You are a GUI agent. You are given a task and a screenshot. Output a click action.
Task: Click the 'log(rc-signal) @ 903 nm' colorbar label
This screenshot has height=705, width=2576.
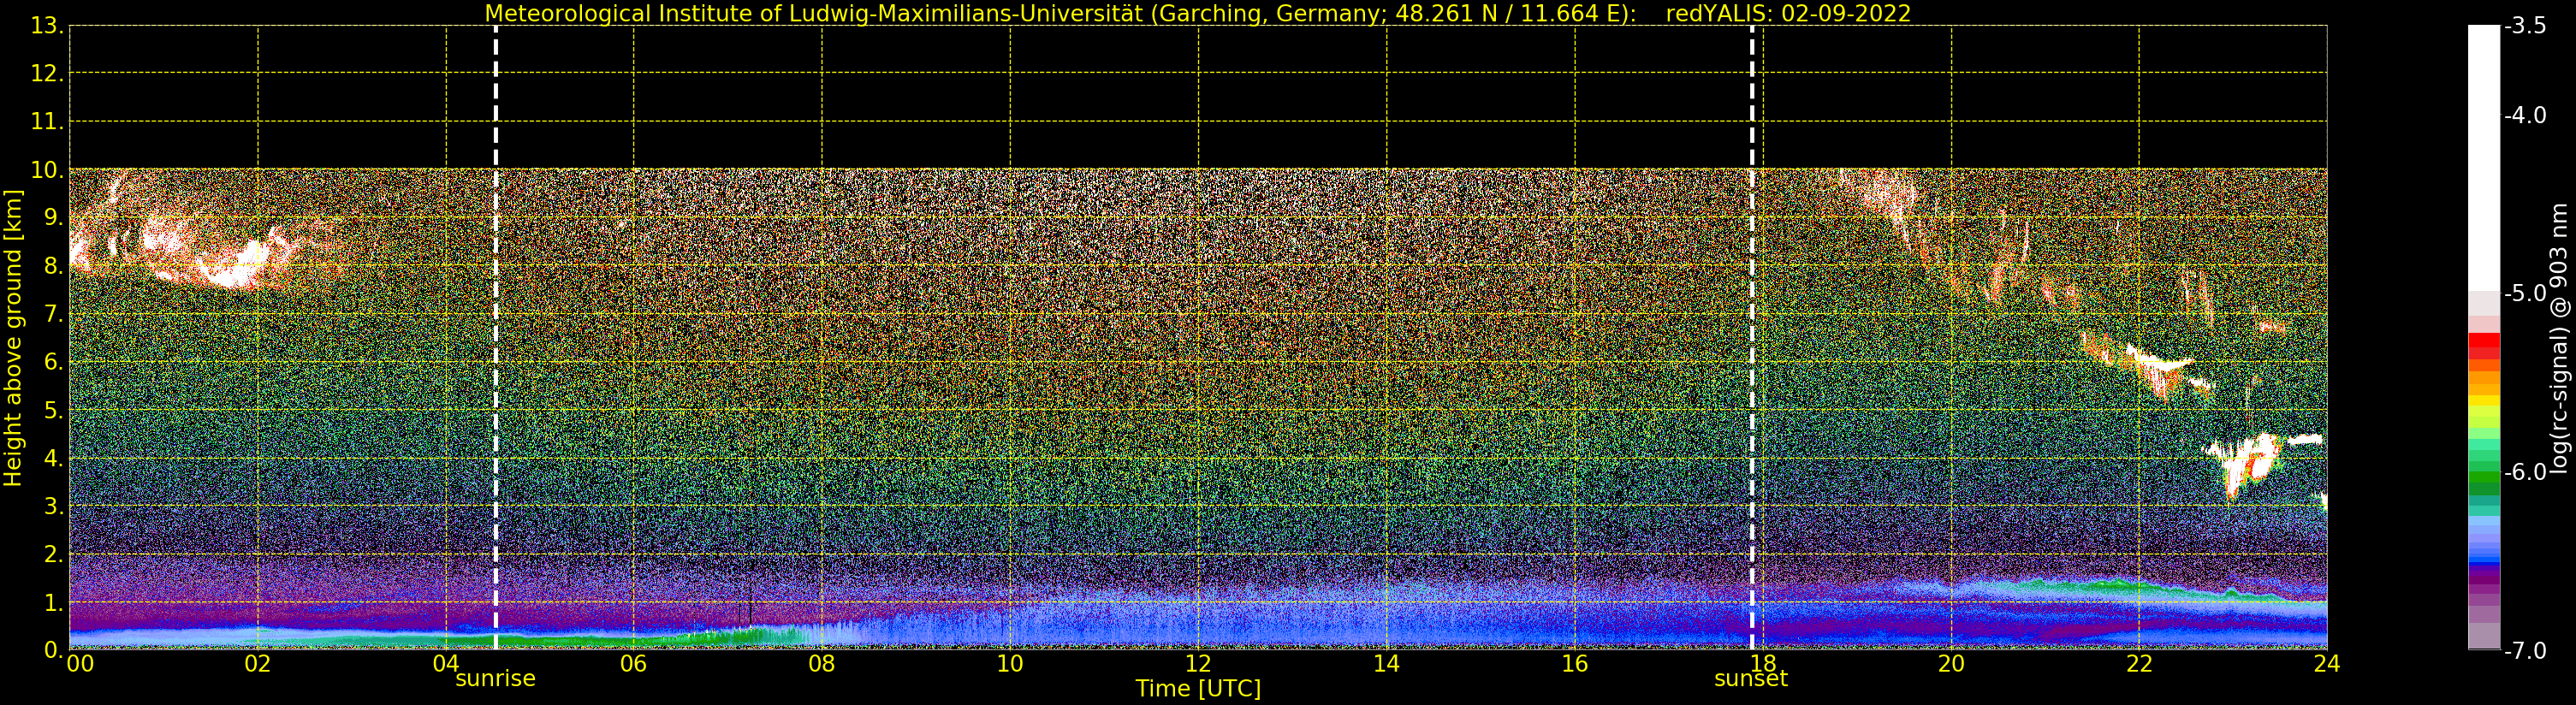[x=2558, y=338]
